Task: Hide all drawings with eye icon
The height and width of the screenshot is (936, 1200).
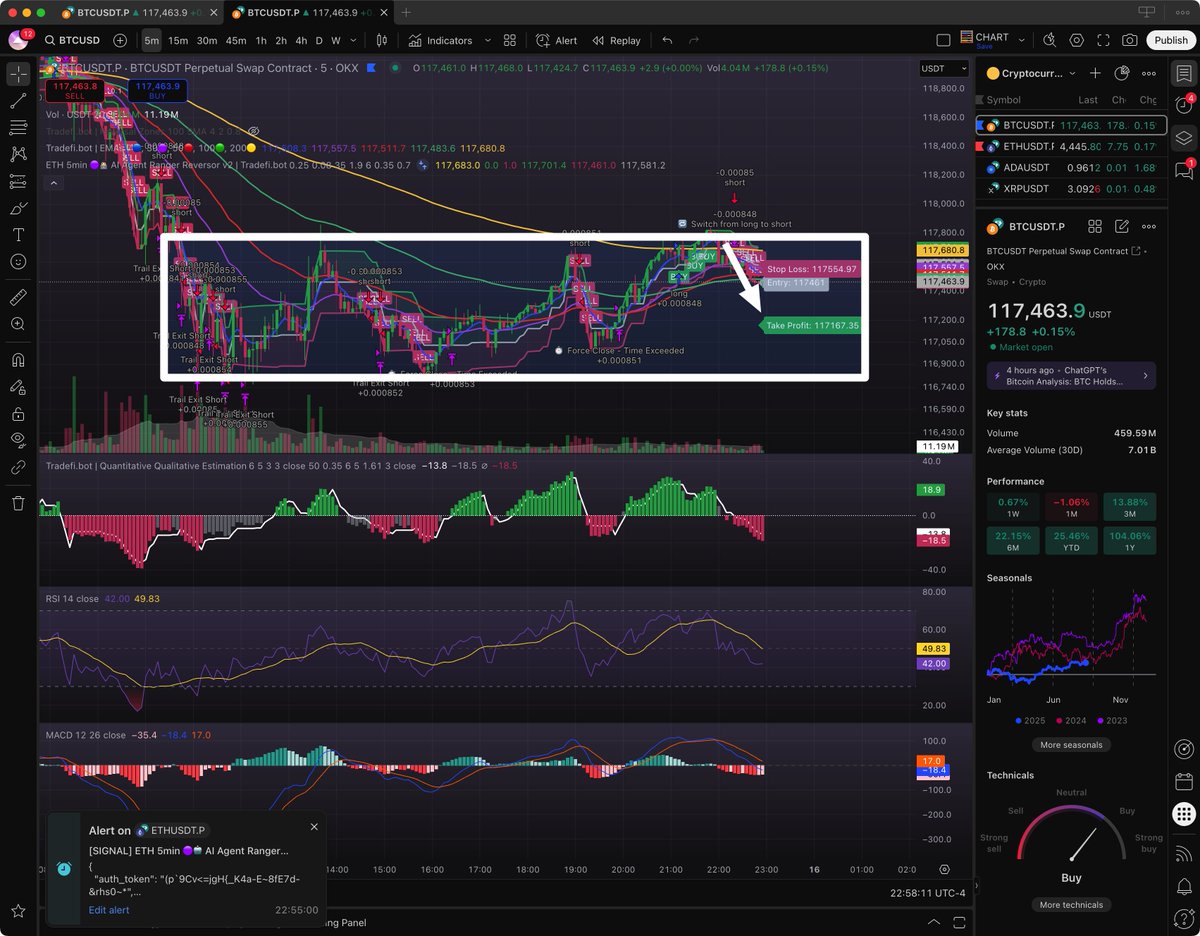Action: (x=18, y=440)
